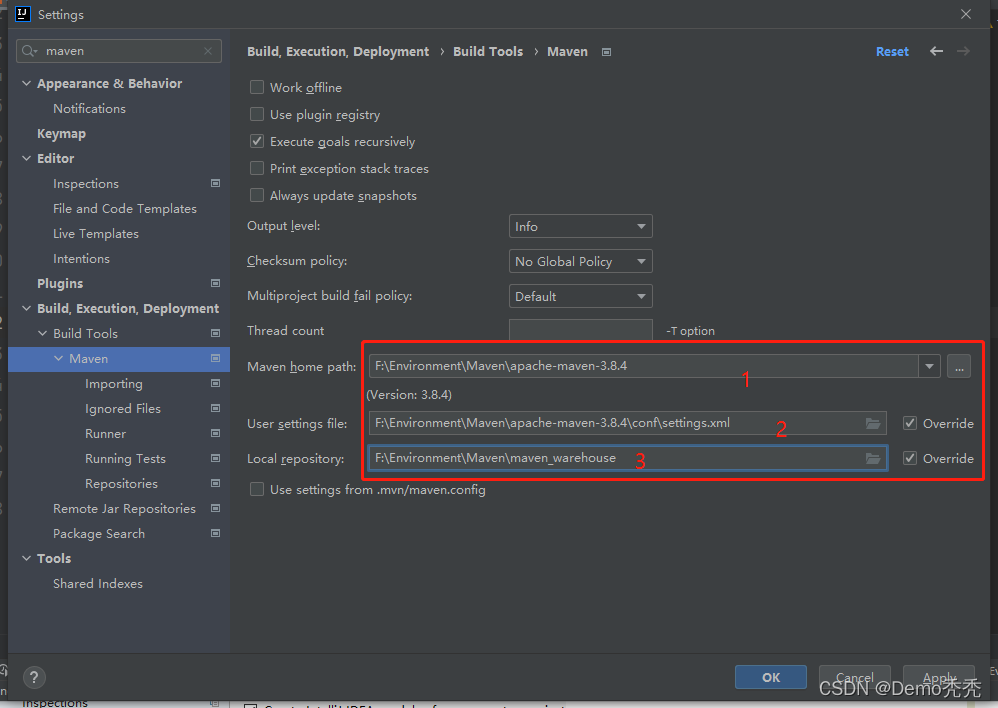This screenshot has width=998, height=708.
Task: Click the project icon next to Importing
Action: [216, 383]
